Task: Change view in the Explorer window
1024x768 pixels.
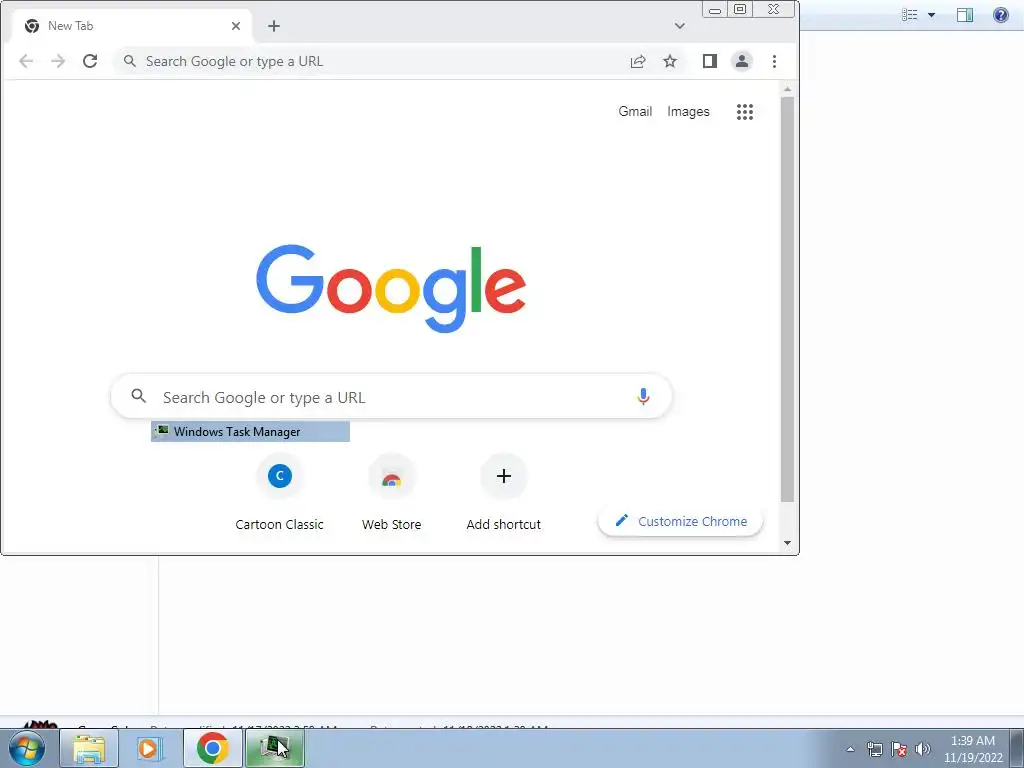Action: 910,14
